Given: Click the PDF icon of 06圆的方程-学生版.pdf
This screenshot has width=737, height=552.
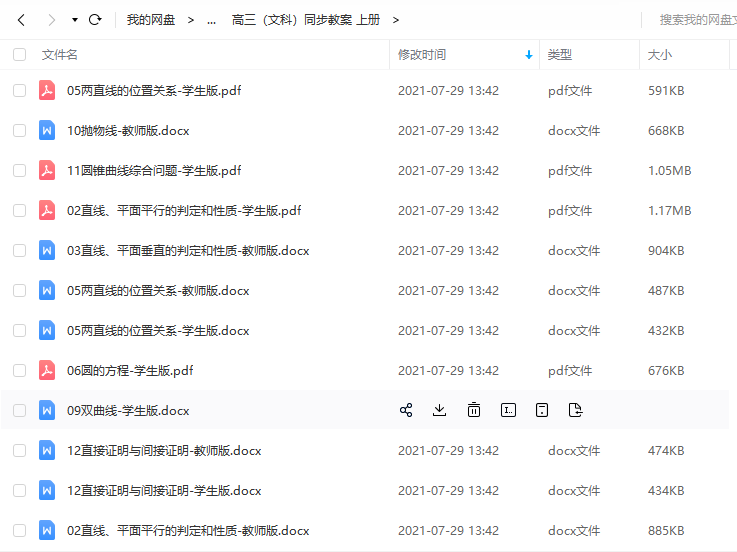Looking at the screenshot, I should pos(47,370).
